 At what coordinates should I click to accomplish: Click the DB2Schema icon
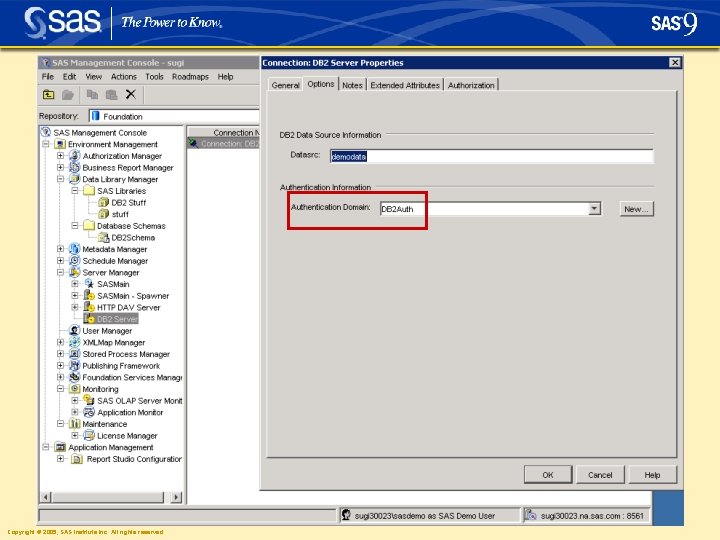click(x=104, y=237)
